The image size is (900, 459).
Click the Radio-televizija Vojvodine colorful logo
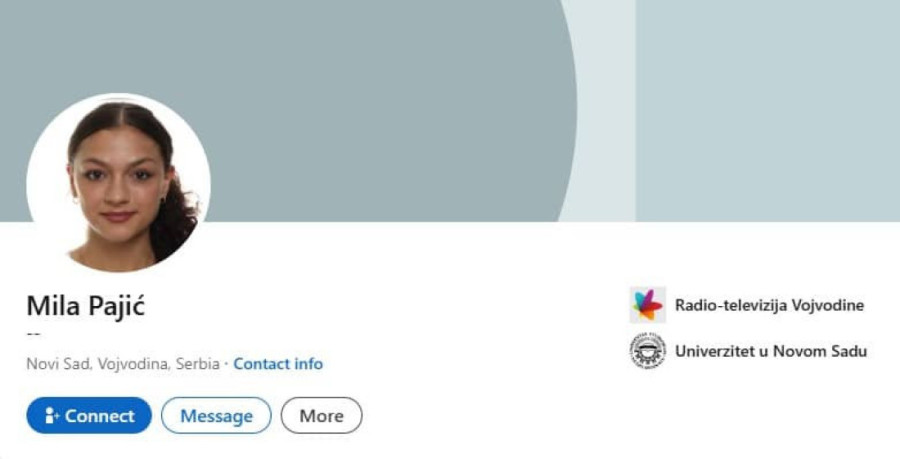point(647,305)
